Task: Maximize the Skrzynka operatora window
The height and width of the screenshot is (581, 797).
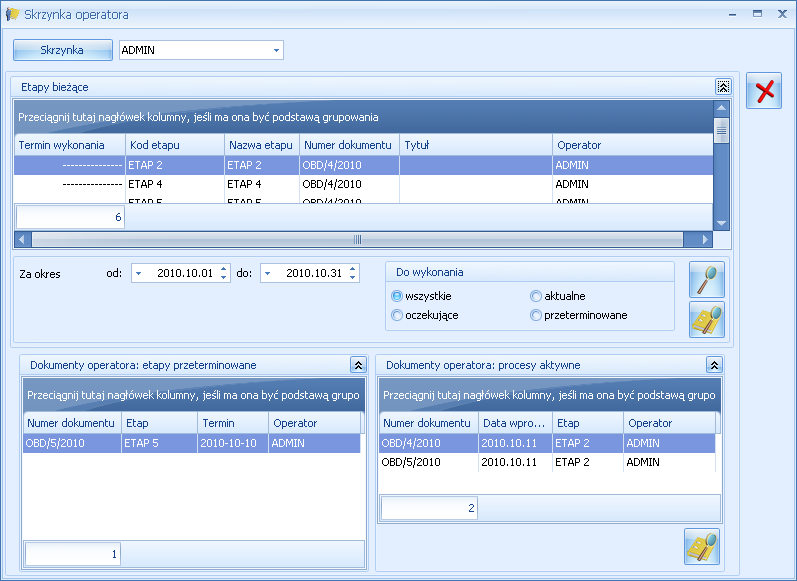Action: coord(757,14)
